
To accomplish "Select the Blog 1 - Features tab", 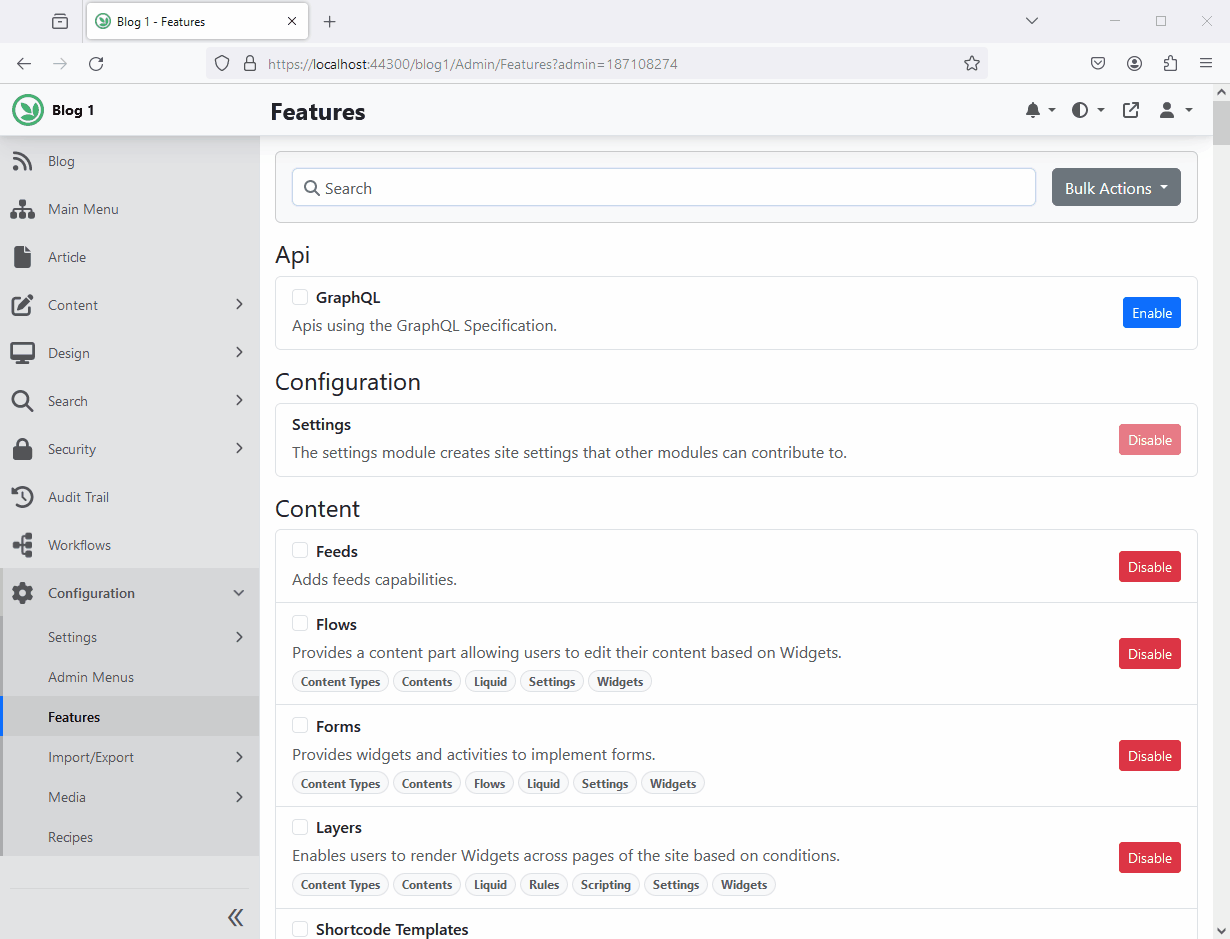I will [x=198, y=21].
